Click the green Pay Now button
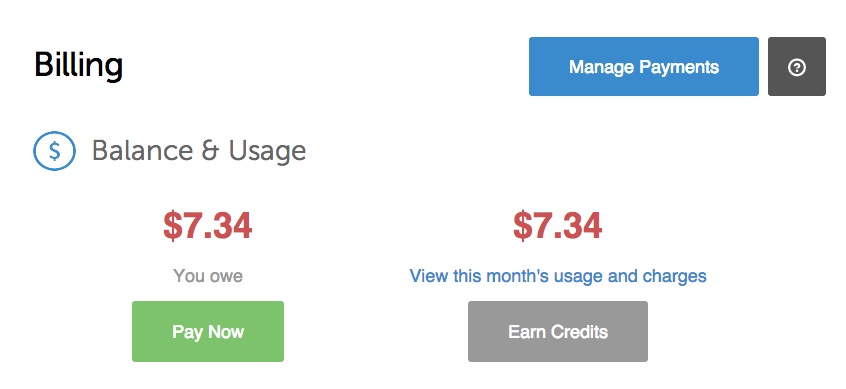Image resolution: width=846 pixels, height=389 pixels. click(x=208, y=331)
